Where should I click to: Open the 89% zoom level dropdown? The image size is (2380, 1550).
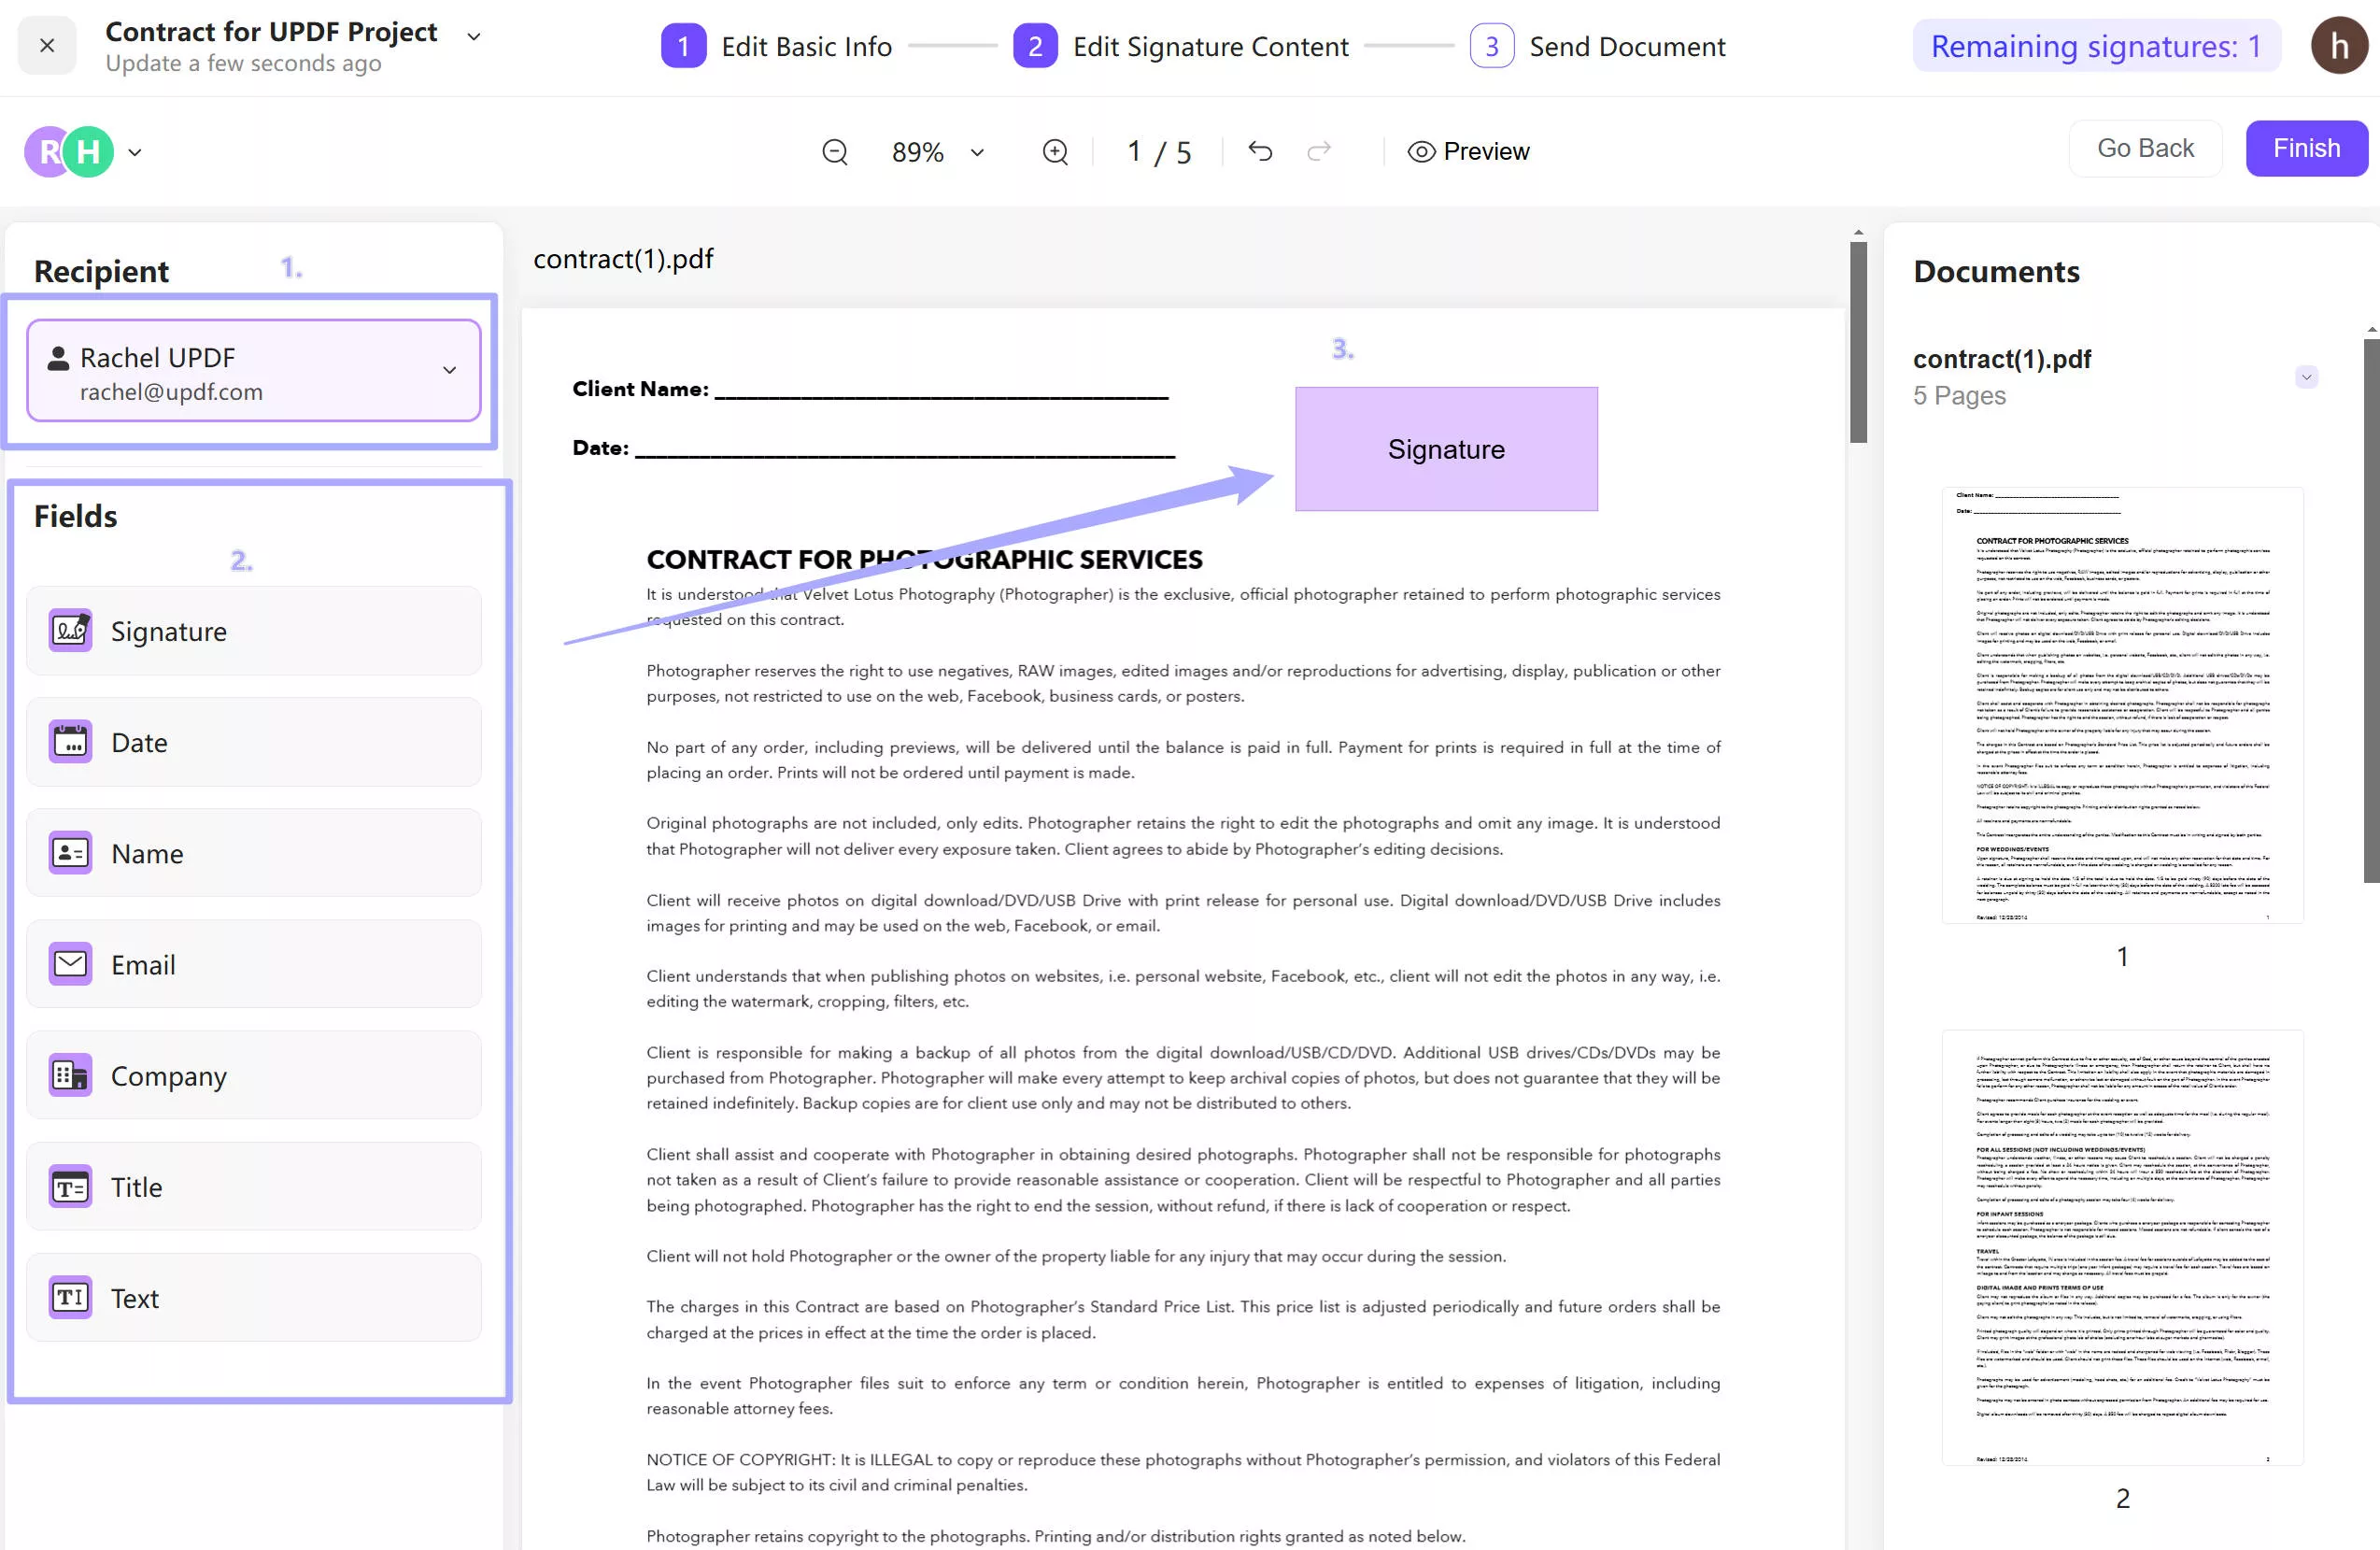pos(977,152)
